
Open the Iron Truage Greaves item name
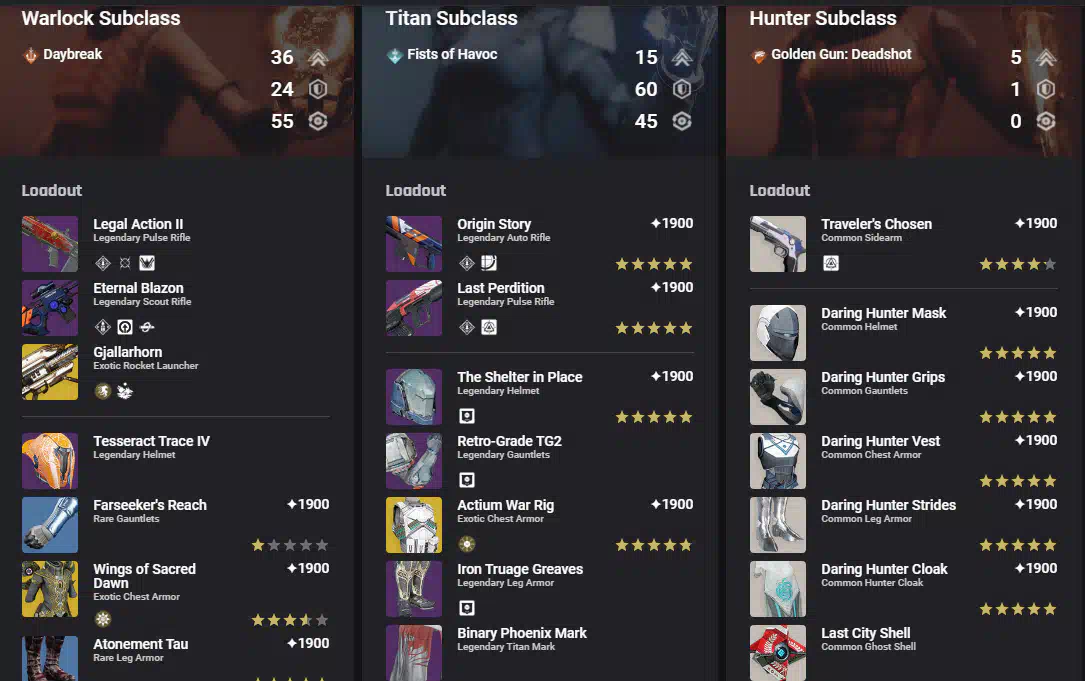point(520,569)
